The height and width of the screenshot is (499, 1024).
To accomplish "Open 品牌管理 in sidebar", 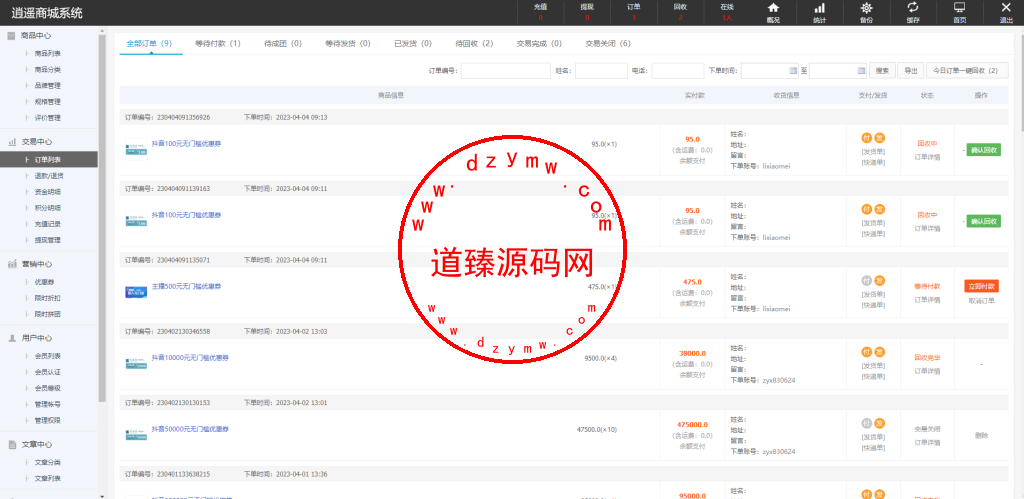I will pyautogui.click(x=50, y=86).
